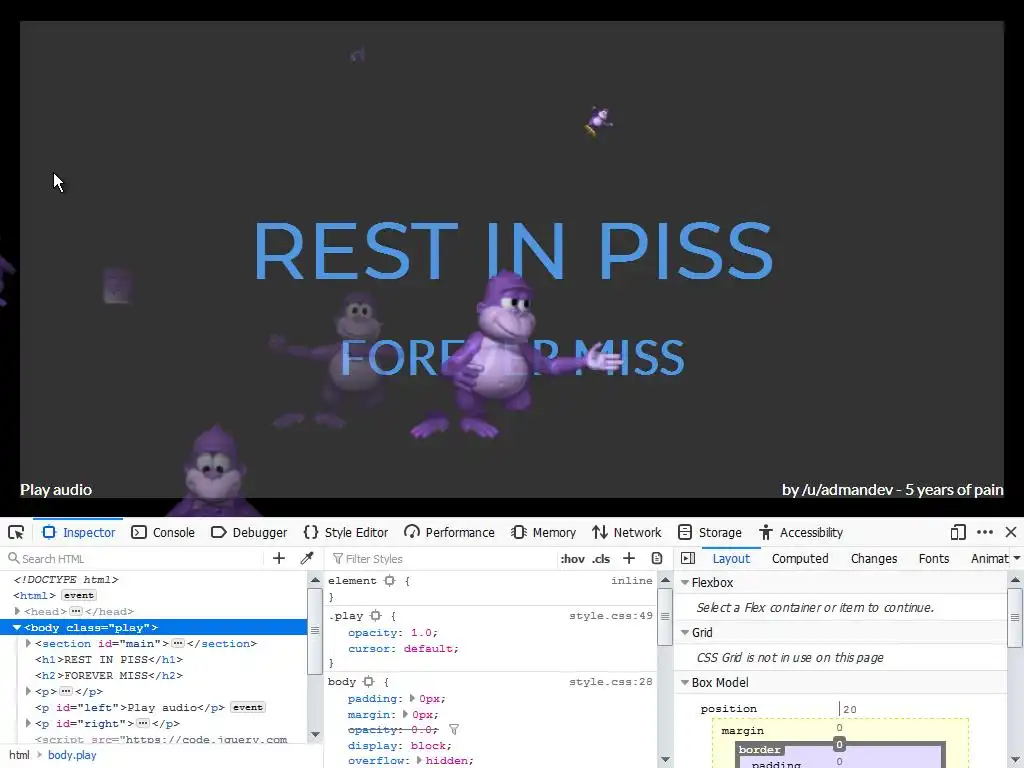The height and width of the screenshot is (768, 1024).
Task: Add a new CSS rule
Action: click(x=629, y=558)
